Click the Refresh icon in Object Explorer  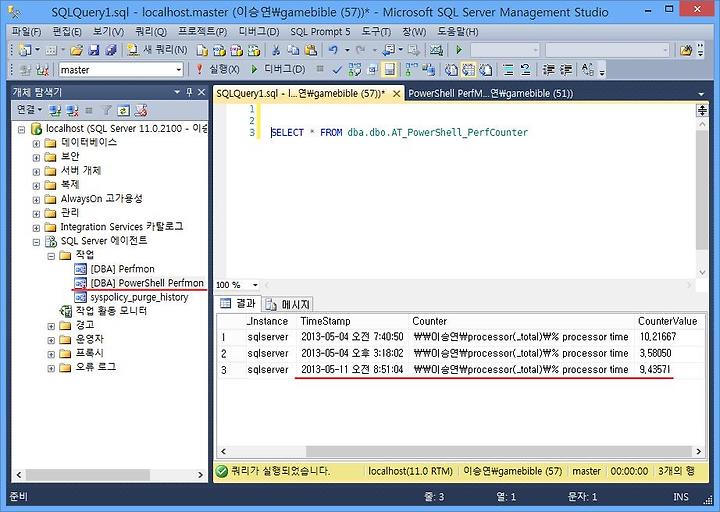tap(123, 110)
